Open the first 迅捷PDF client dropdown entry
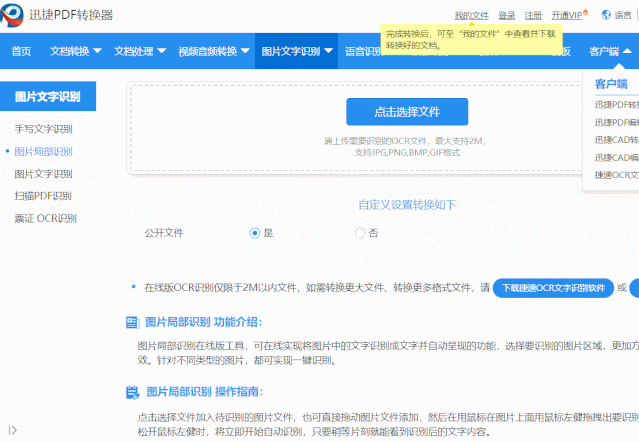 (x=617, y=105)
